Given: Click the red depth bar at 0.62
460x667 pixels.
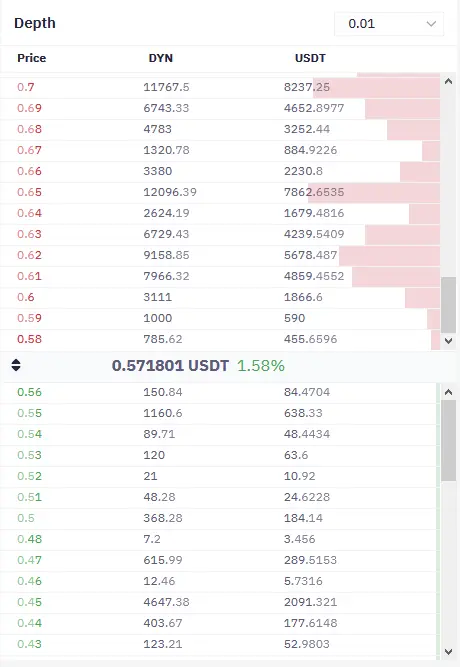Looking at the screenshot, I should click(389, 255).
